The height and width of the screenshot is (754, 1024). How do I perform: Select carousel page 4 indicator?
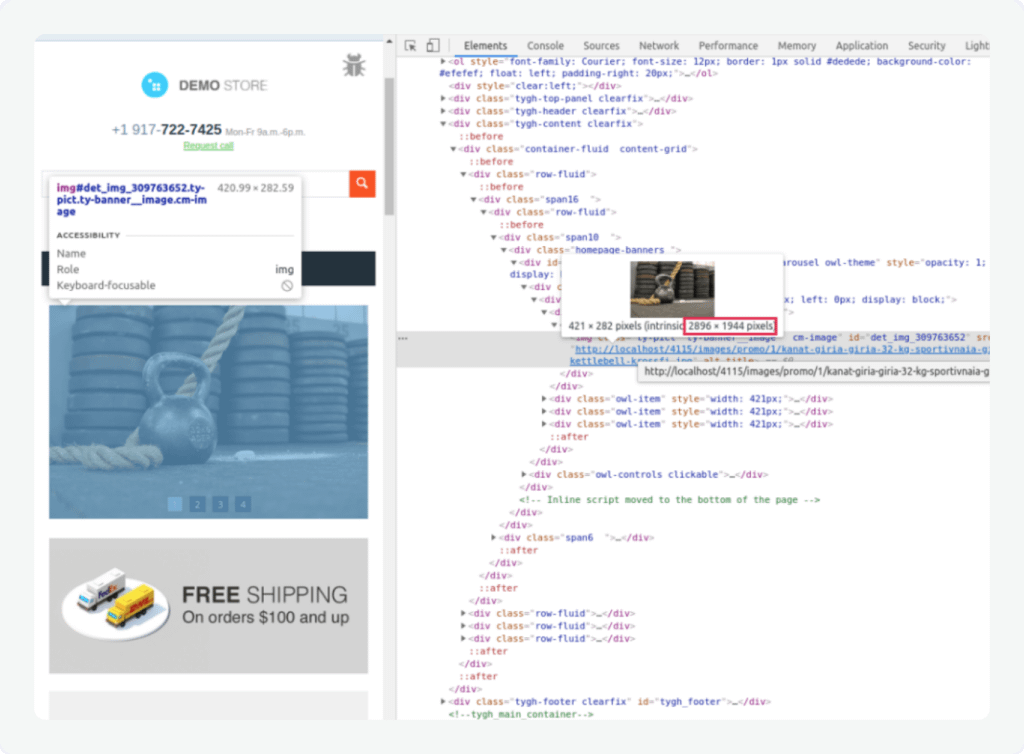(x=242, y=504)
